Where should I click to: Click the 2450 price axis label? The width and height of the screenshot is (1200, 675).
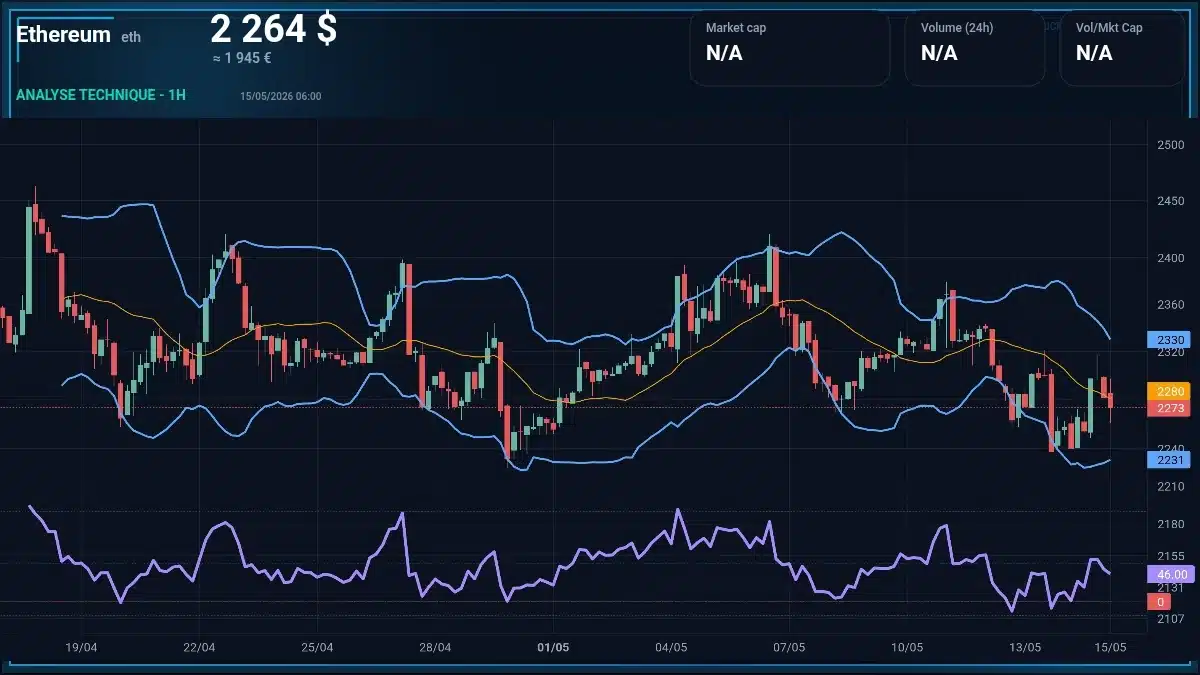point(1170,201)
